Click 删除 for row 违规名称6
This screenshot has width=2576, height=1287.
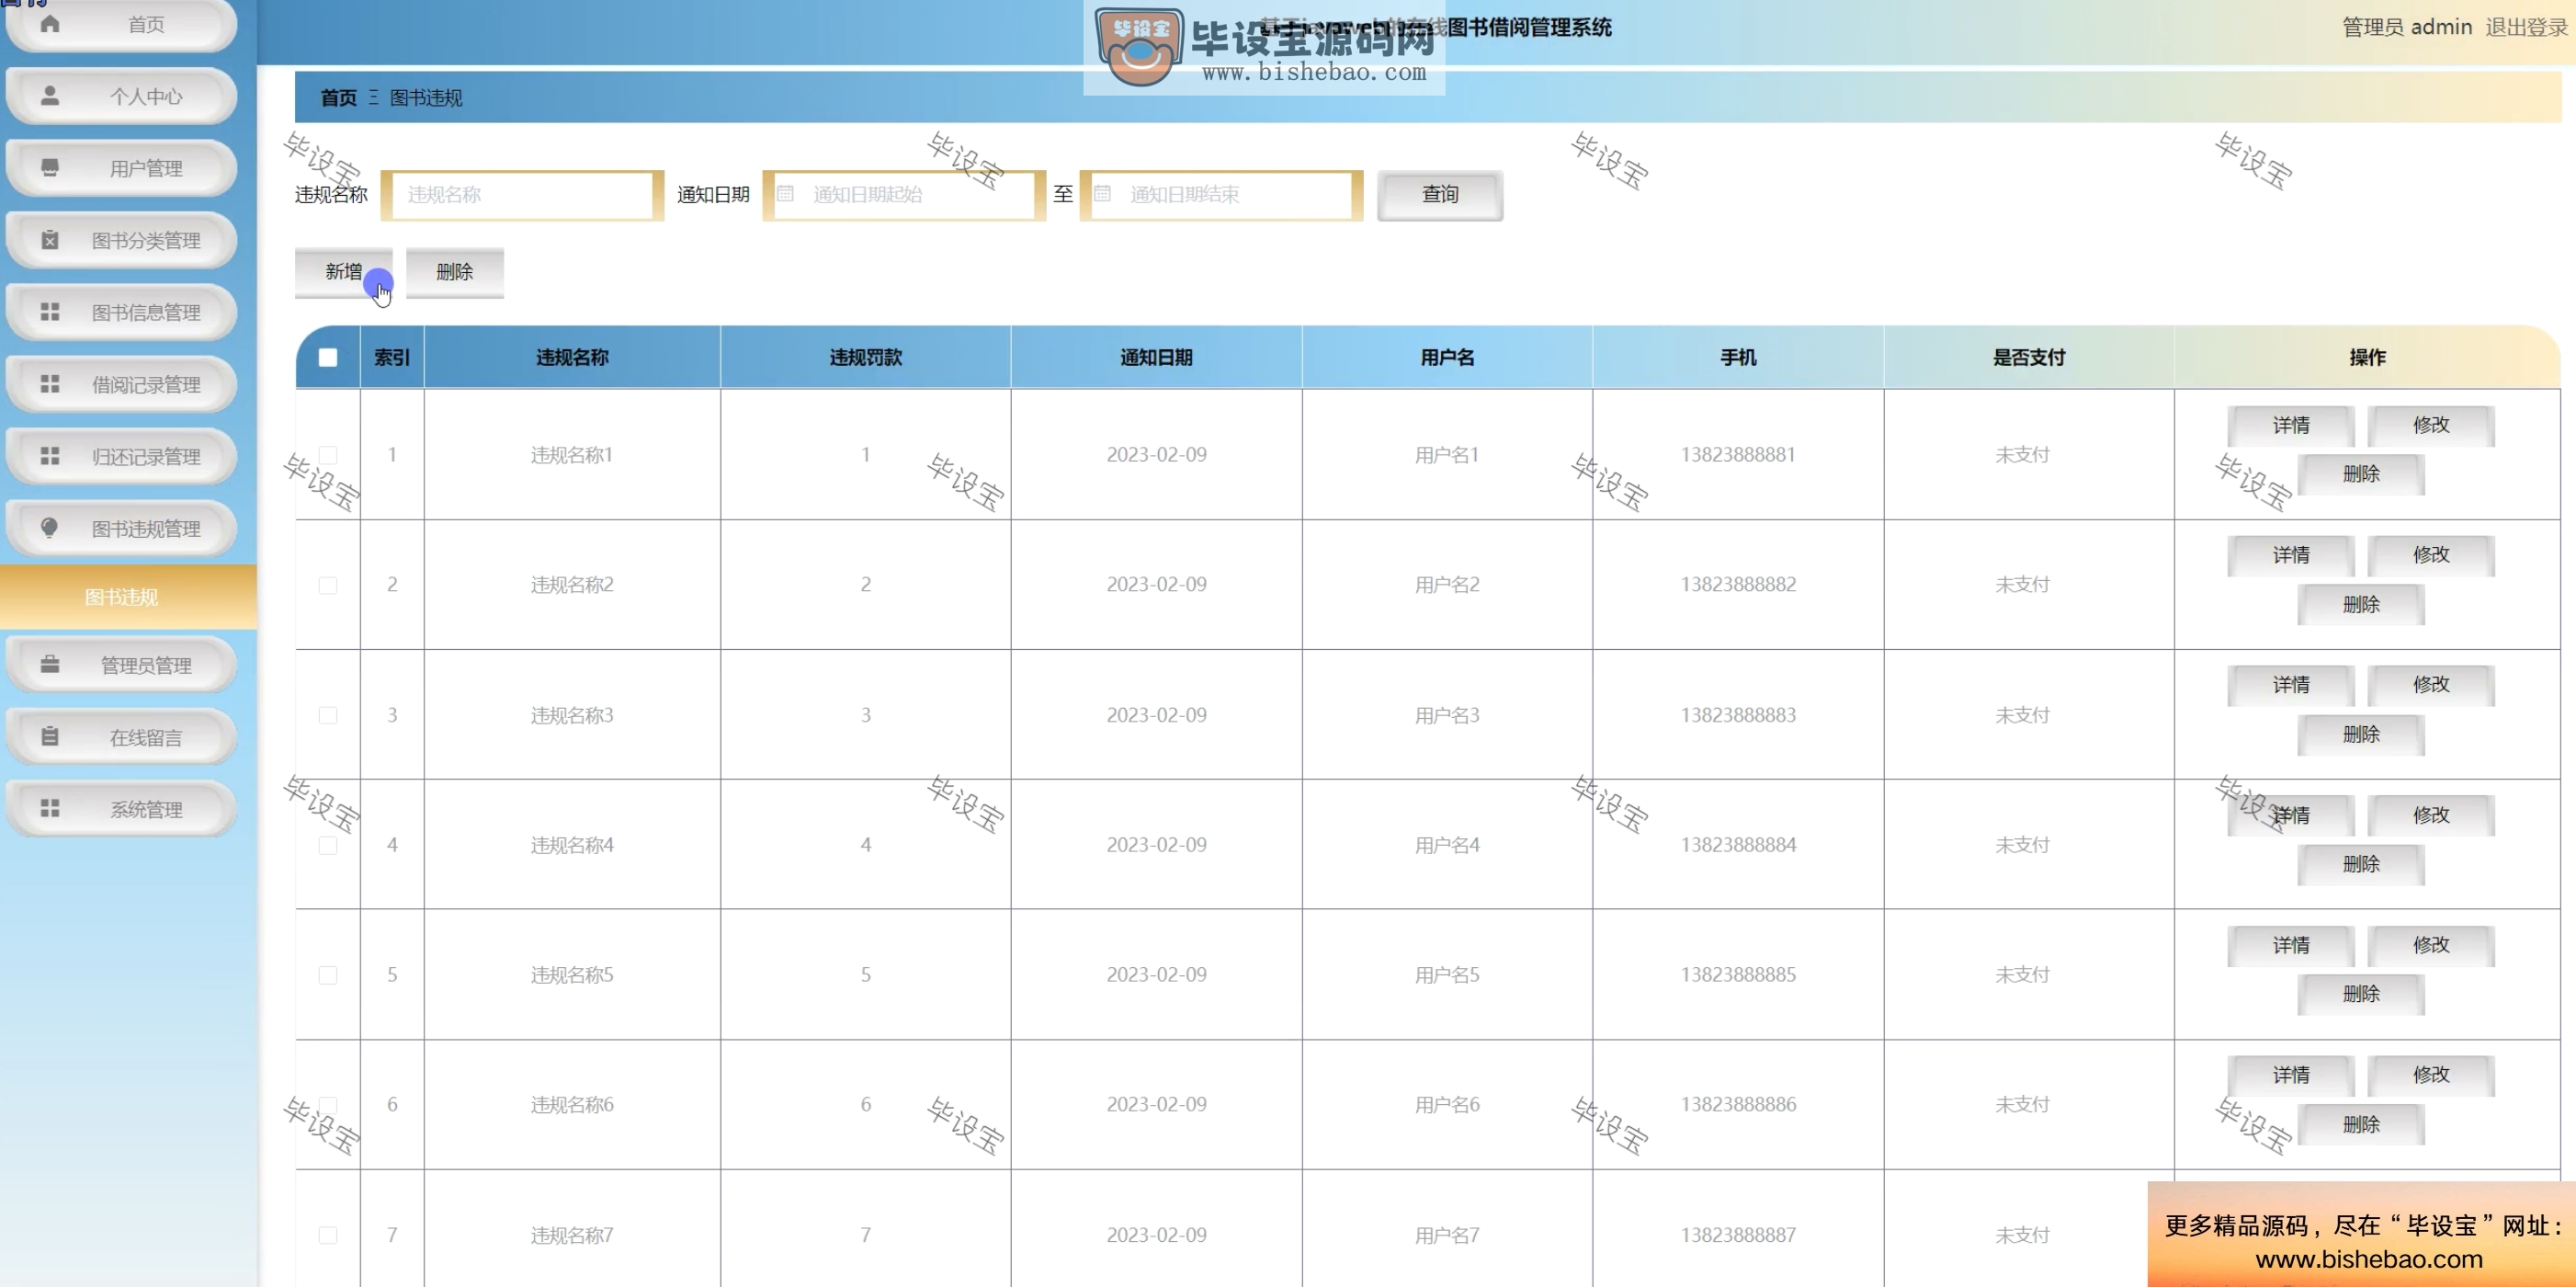pyautogui.click(x=2361, y=1124)
